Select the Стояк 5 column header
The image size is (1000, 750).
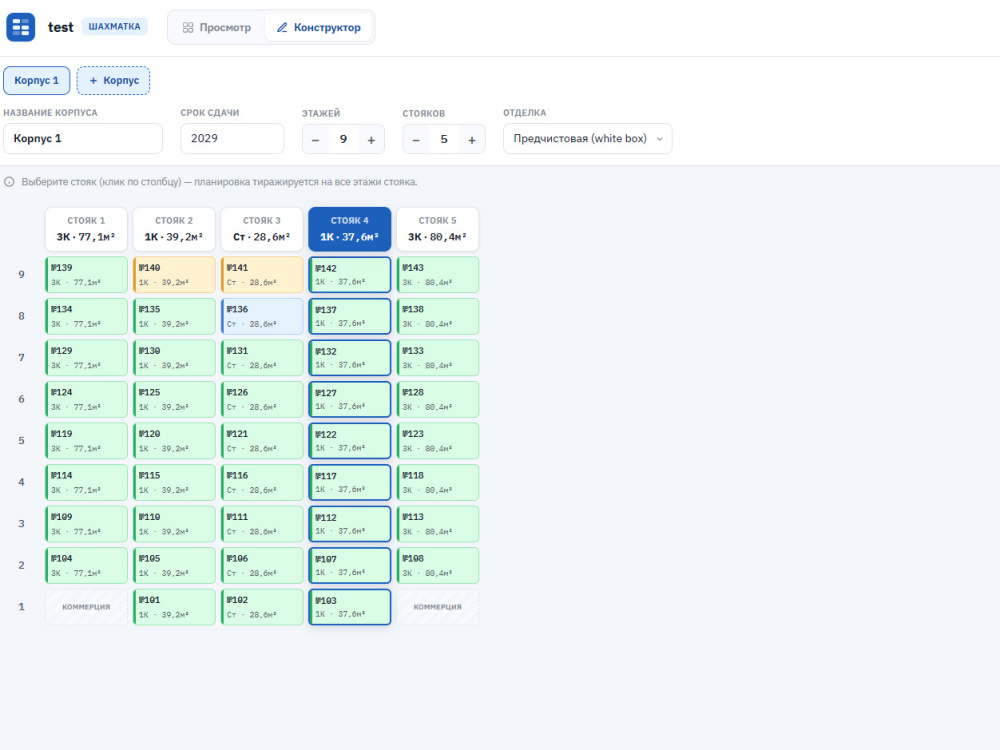[x=438, y=229]
